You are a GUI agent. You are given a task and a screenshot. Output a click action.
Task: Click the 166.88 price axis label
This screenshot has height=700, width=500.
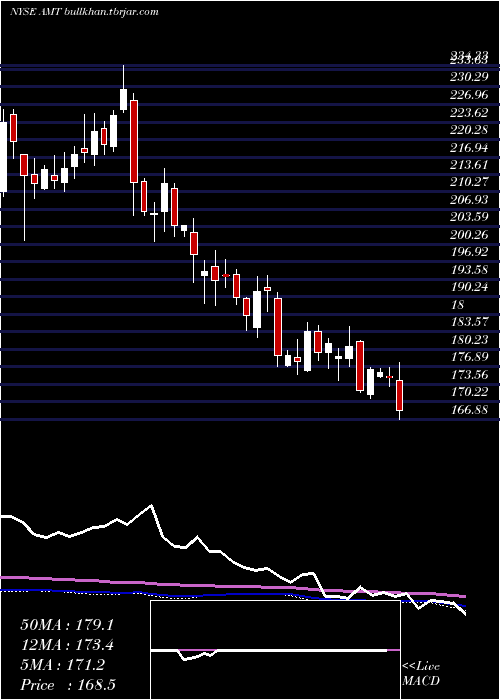click(x=469, y=410)
